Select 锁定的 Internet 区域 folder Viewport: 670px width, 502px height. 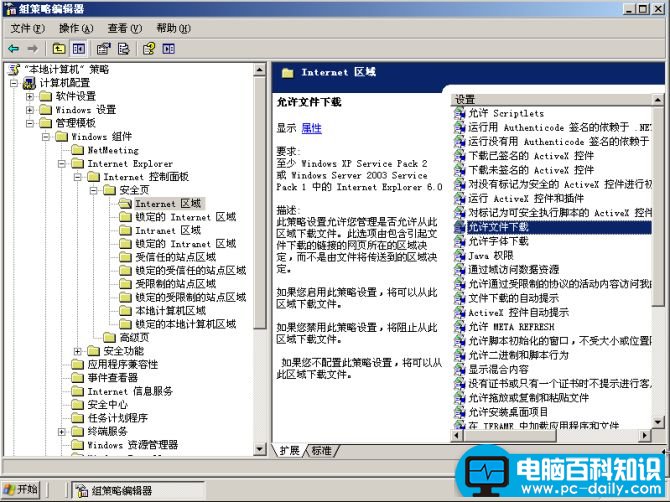click(x=177, y=217)
